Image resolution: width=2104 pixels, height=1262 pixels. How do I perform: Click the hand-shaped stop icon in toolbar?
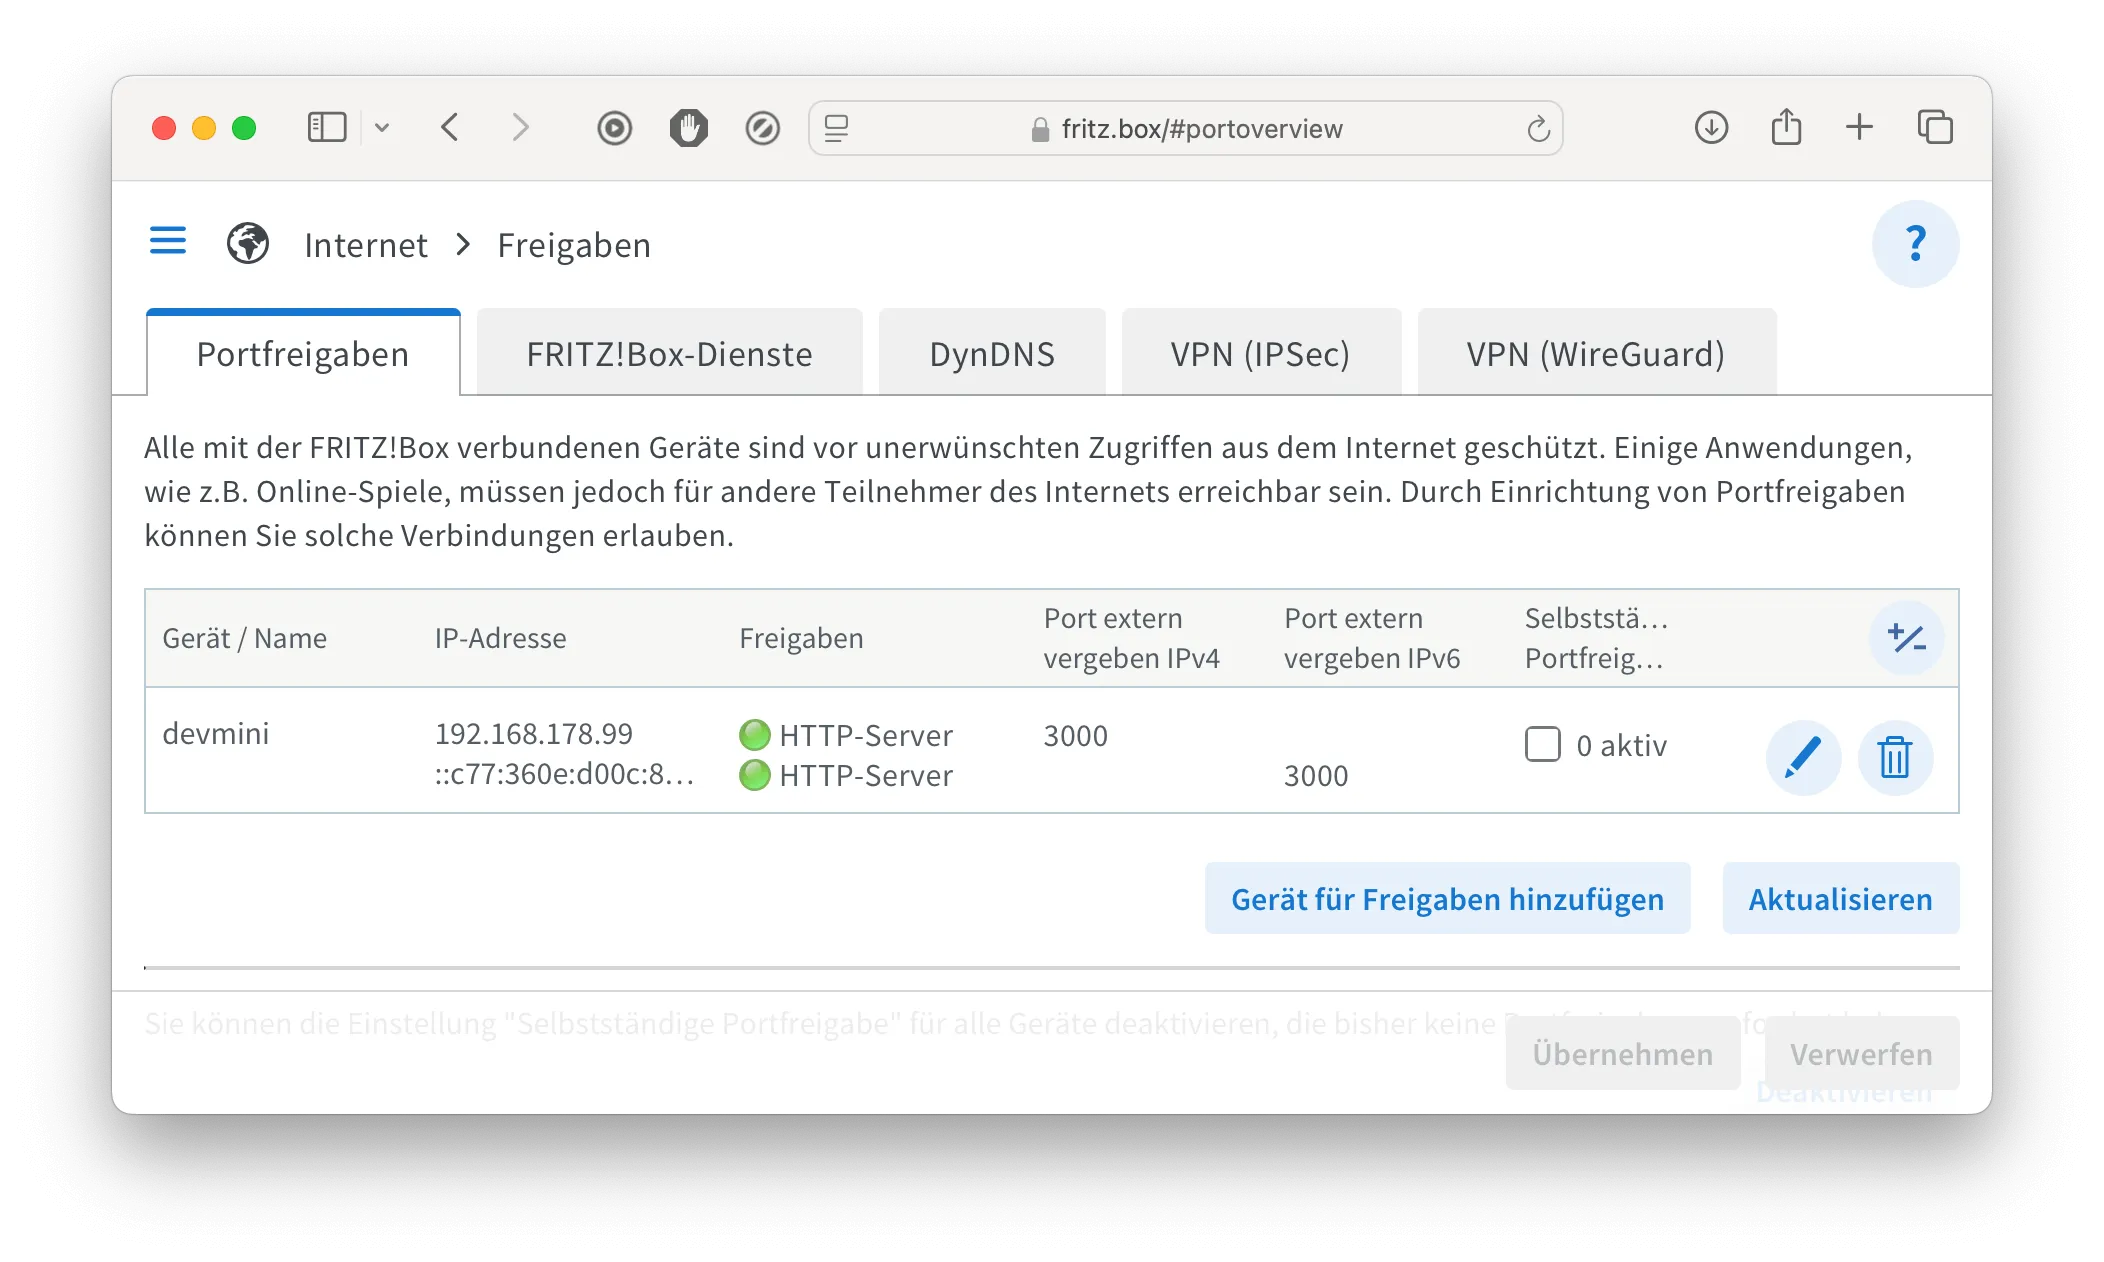tap(688, 128)
